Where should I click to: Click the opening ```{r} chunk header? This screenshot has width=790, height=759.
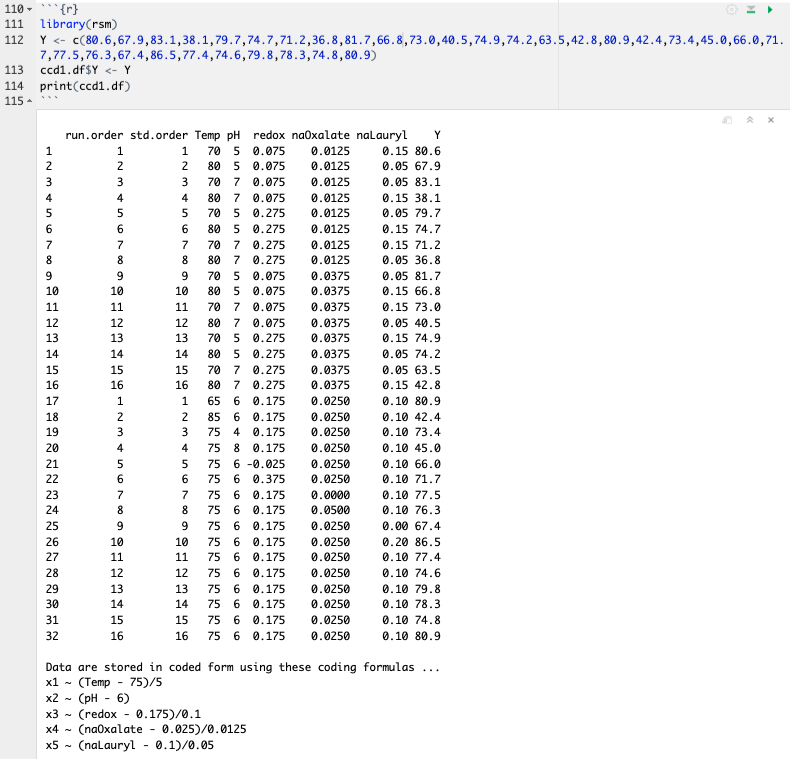[x=58, y=8]
